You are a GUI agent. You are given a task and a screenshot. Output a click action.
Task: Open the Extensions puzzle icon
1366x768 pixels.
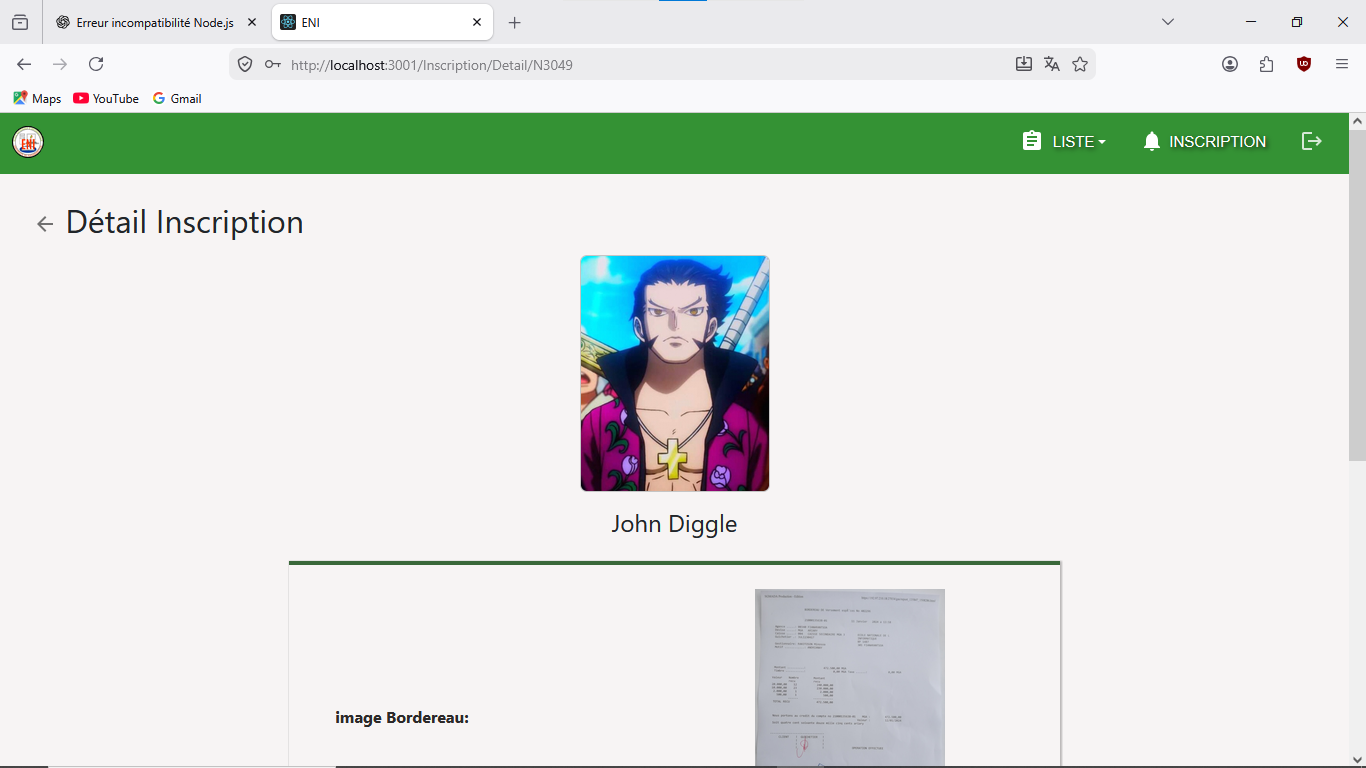1267,64
